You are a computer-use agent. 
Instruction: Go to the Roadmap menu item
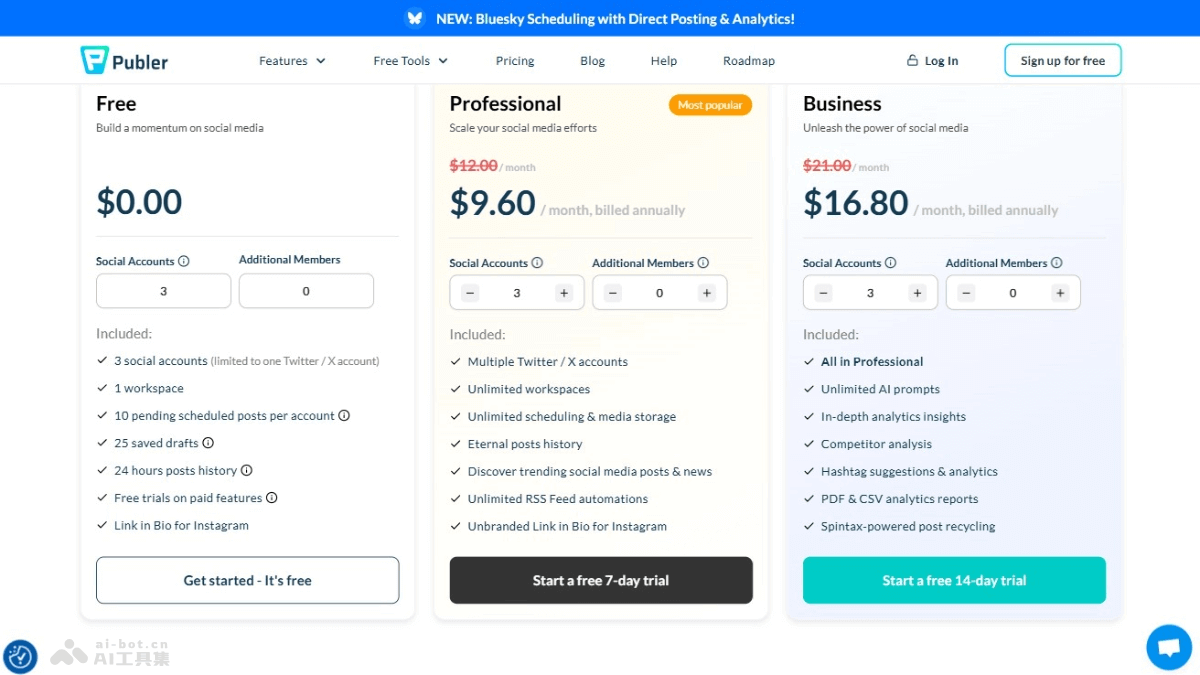(749, 61)
